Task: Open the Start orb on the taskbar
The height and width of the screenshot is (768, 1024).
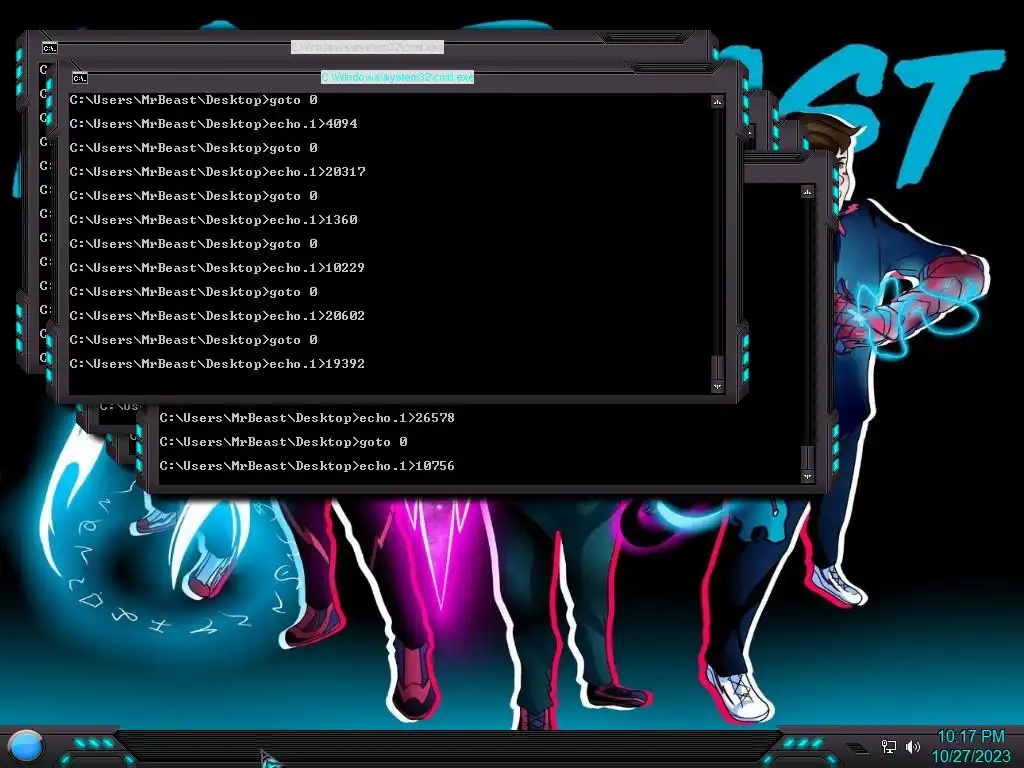Action: click(26, 746)
